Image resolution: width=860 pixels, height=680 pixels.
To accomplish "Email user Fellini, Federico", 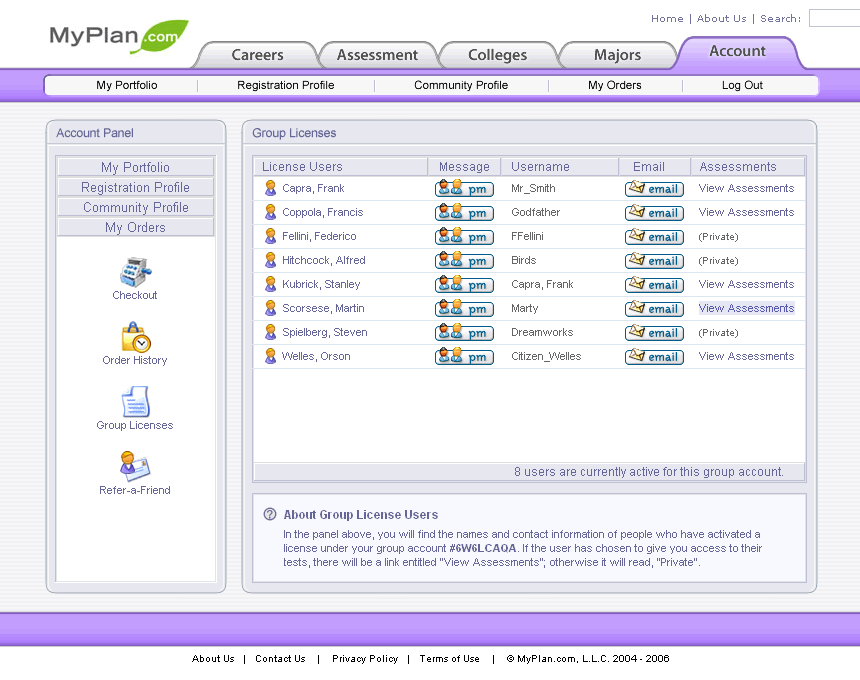I will (654, 237).
